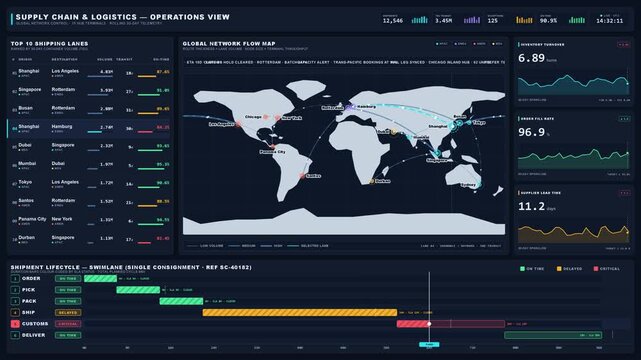Click the stage 1 number box for ORDER
Viewport: 641px width, 360px height.
(x=15, y=279)
